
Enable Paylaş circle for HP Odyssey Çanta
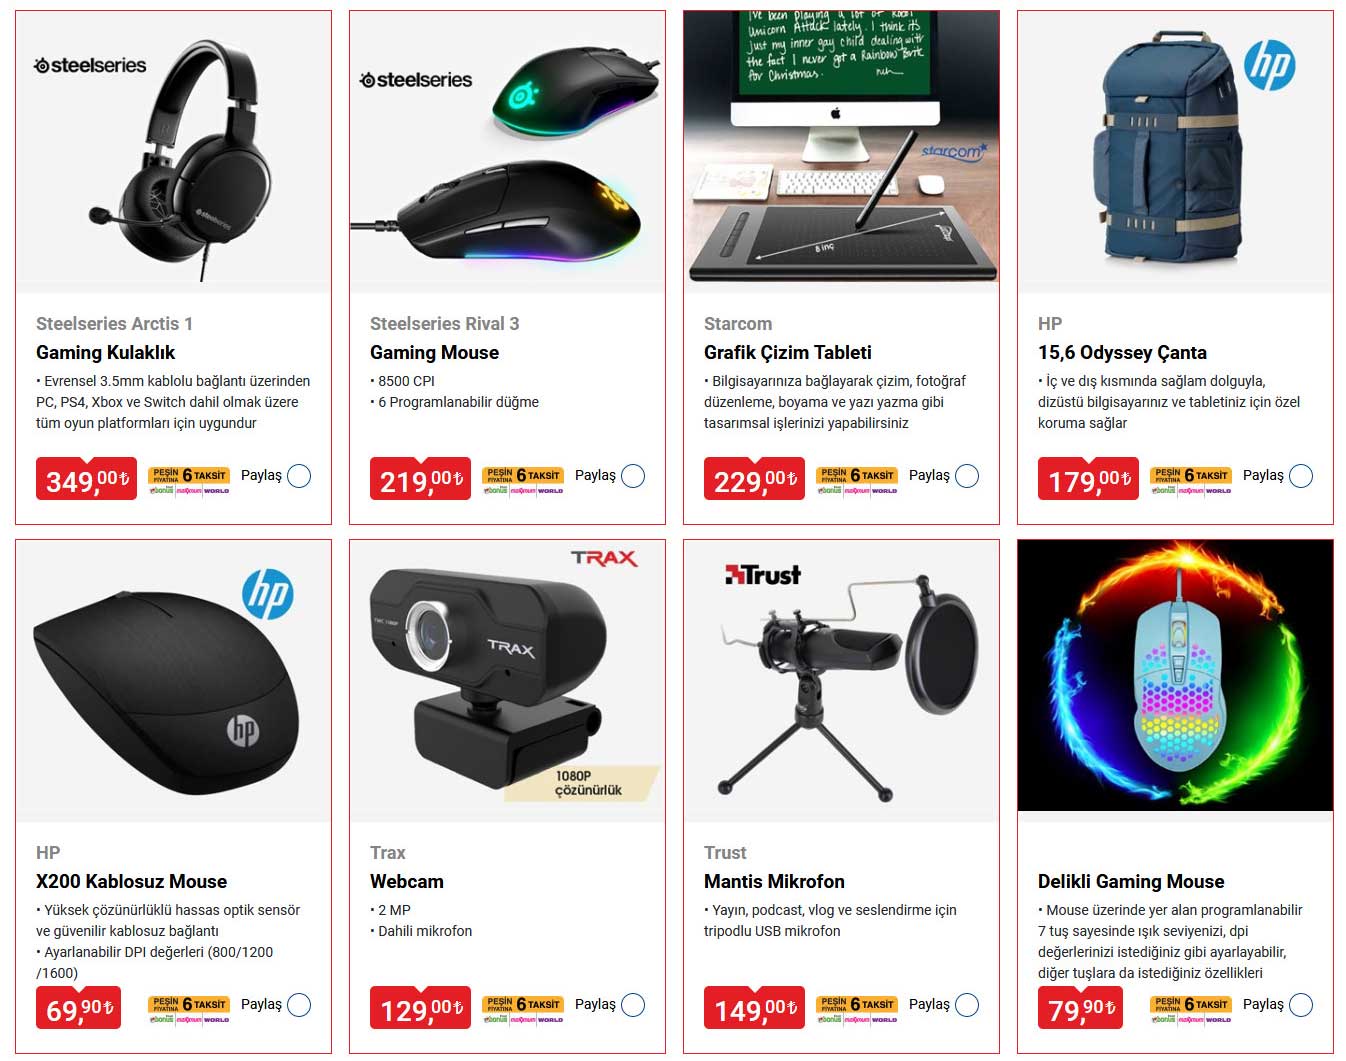1301,476
